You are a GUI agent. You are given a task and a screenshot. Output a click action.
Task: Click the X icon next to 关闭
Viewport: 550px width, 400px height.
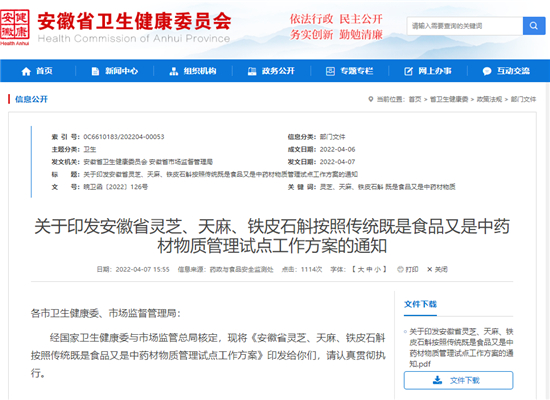pyautogui.click(x=429, y=269)
